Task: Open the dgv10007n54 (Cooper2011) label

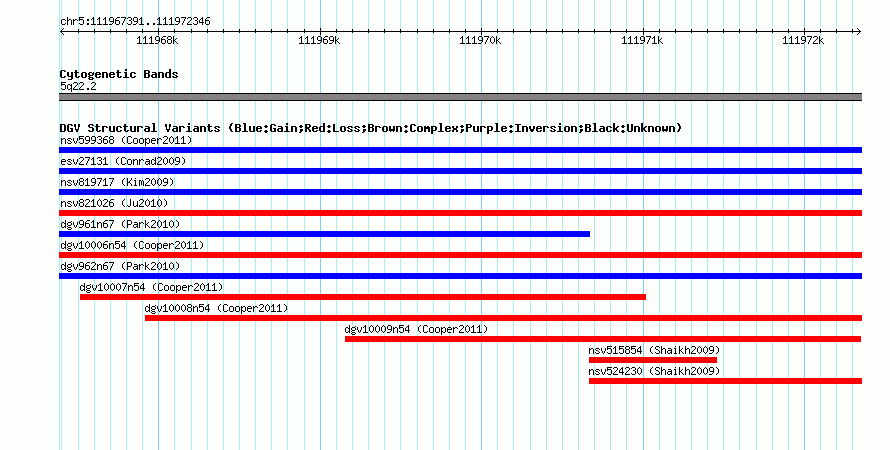Action: [x=151, y=287]
